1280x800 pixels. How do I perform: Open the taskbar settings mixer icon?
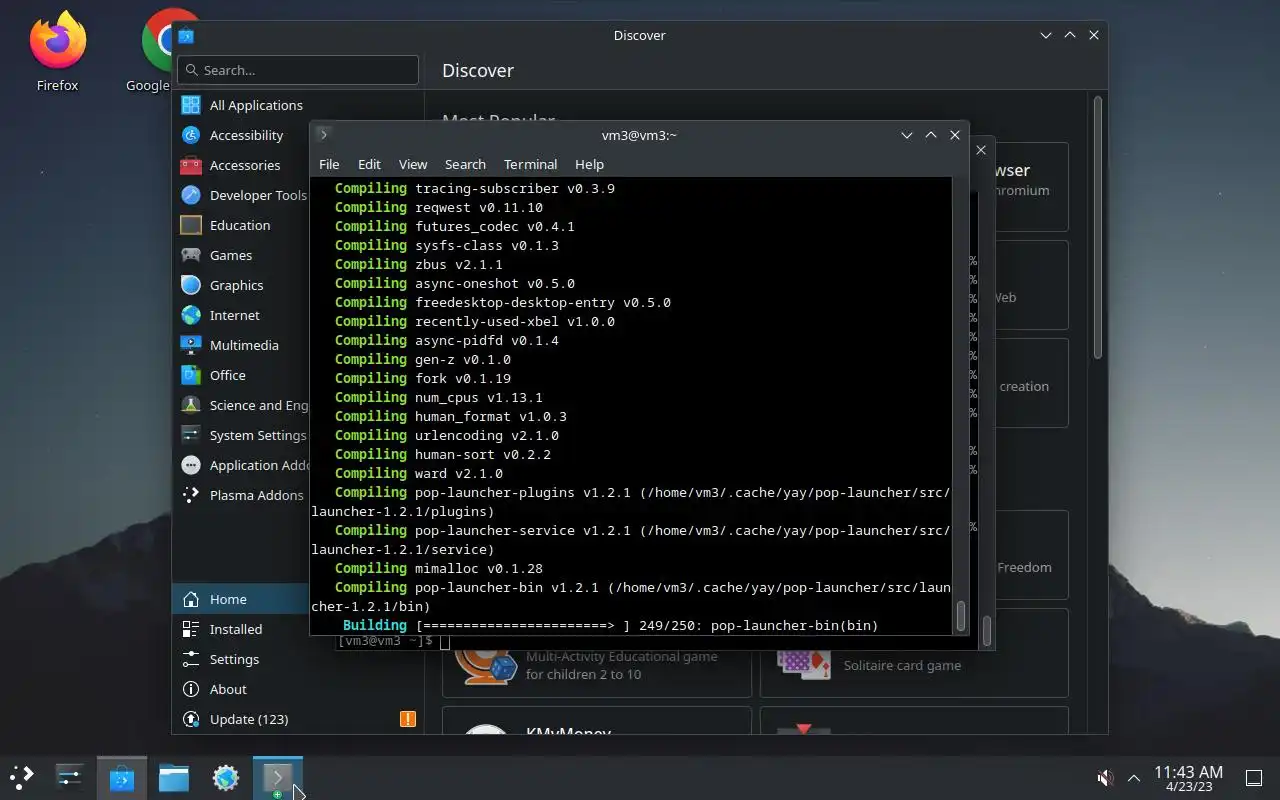(69, 777)
